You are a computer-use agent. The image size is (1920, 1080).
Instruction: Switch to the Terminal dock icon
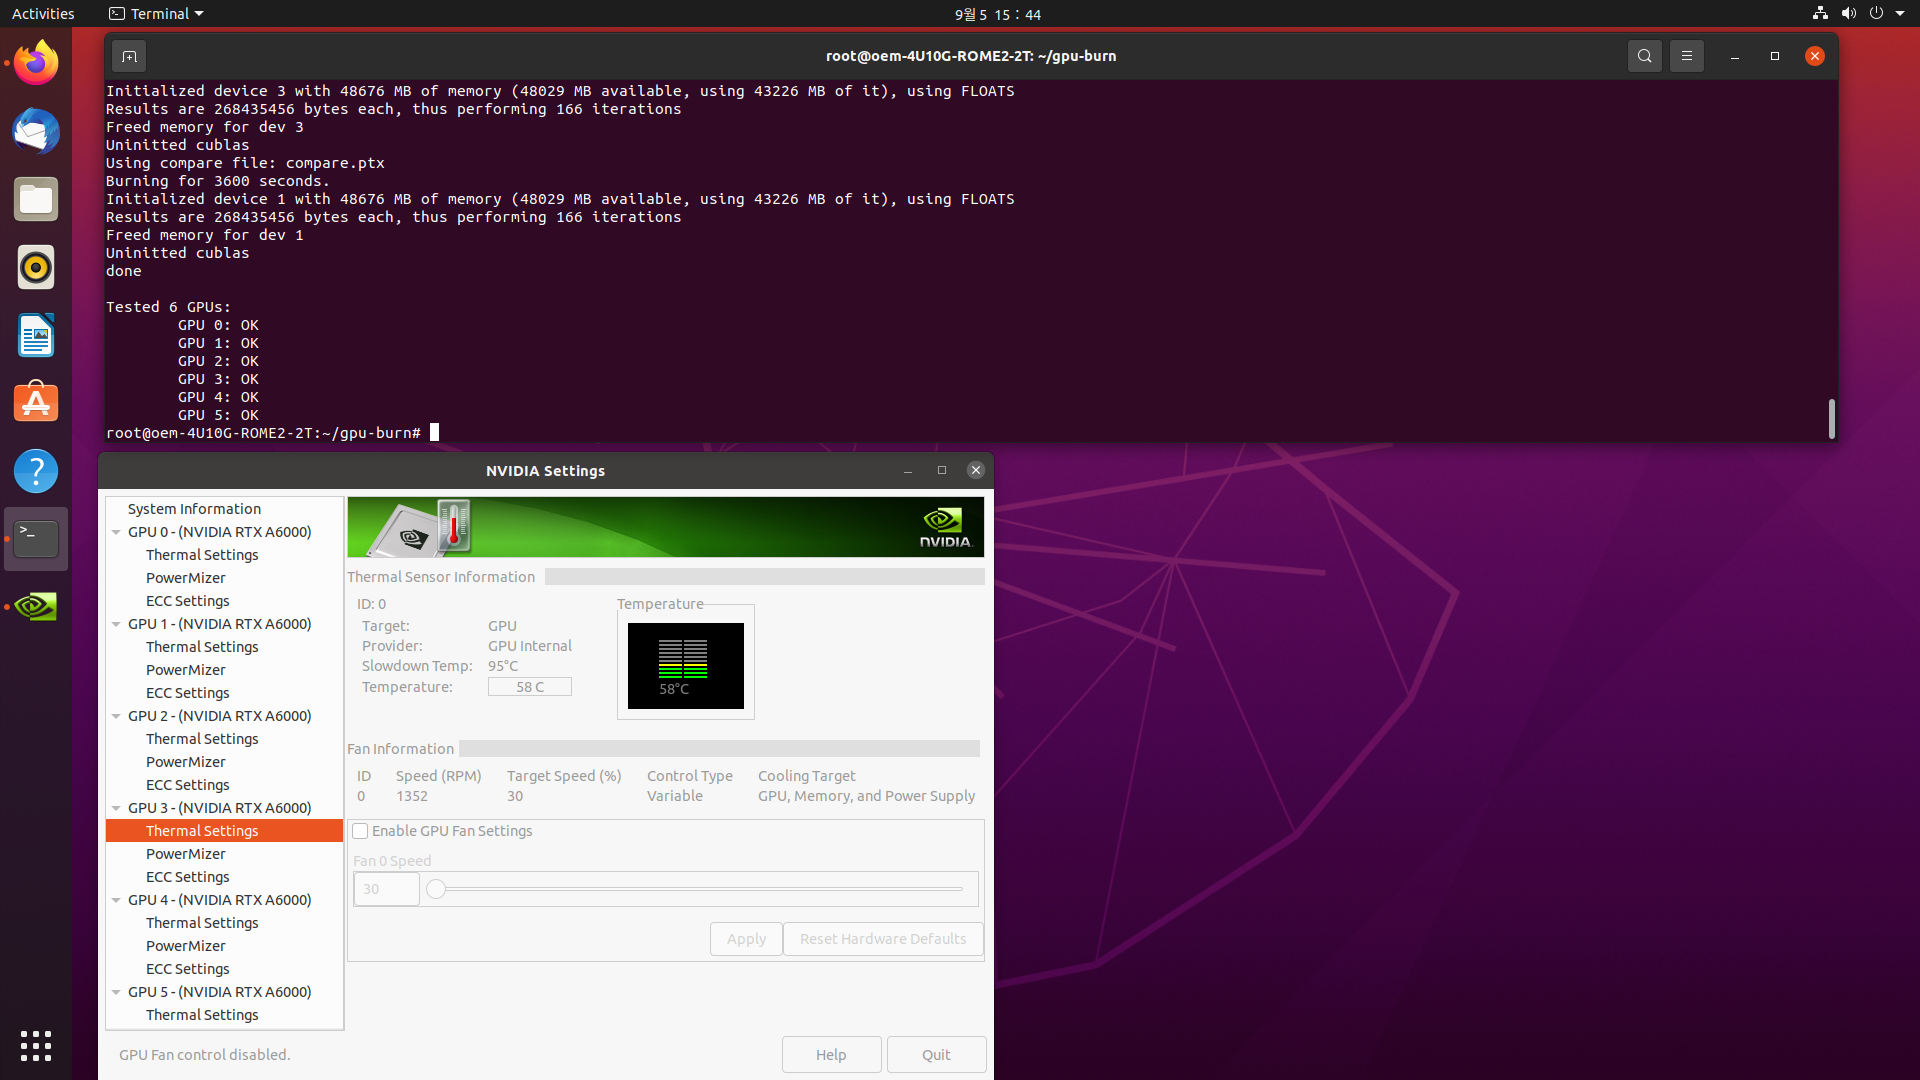click(x=36, y=539)
